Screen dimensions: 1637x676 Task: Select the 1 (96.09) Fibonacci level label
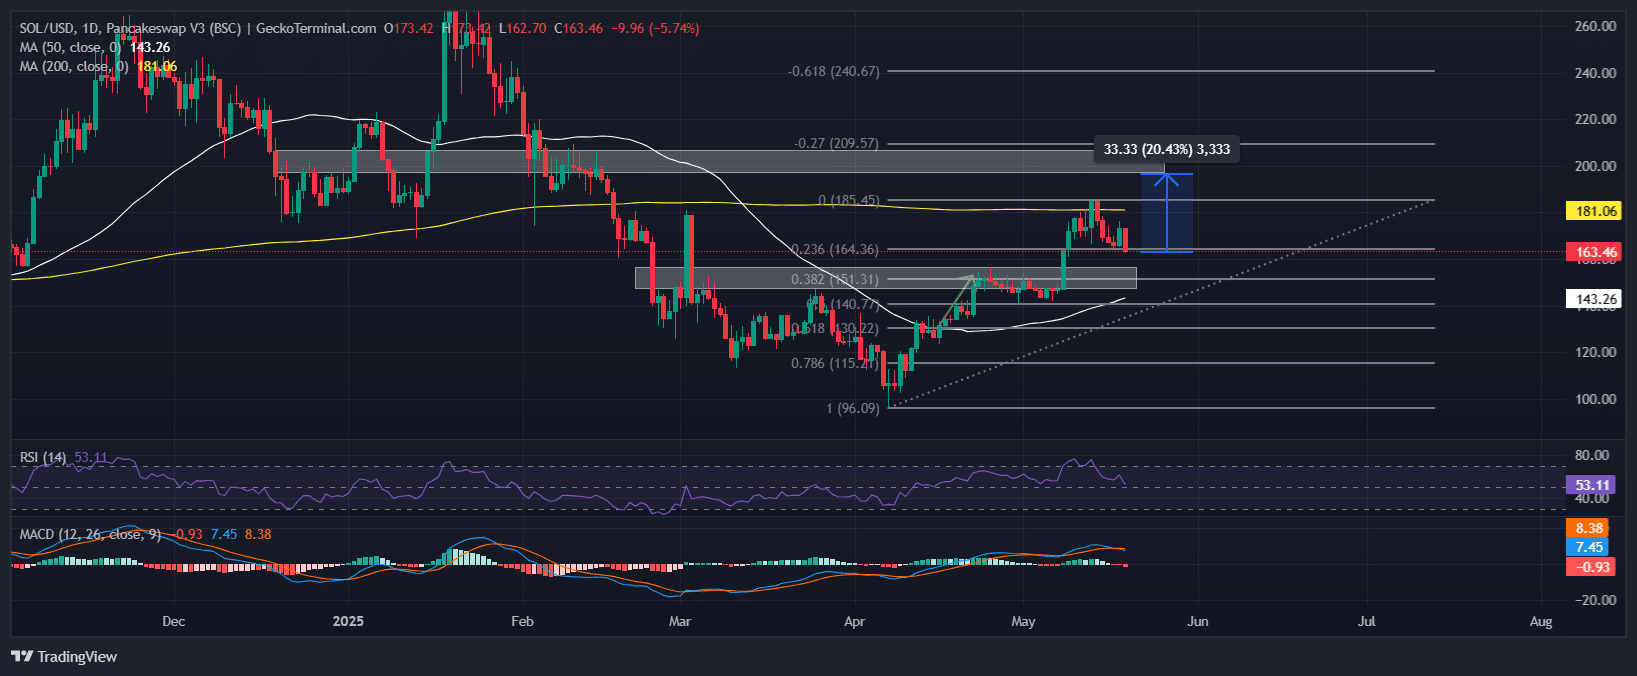[x=853, y=408]
